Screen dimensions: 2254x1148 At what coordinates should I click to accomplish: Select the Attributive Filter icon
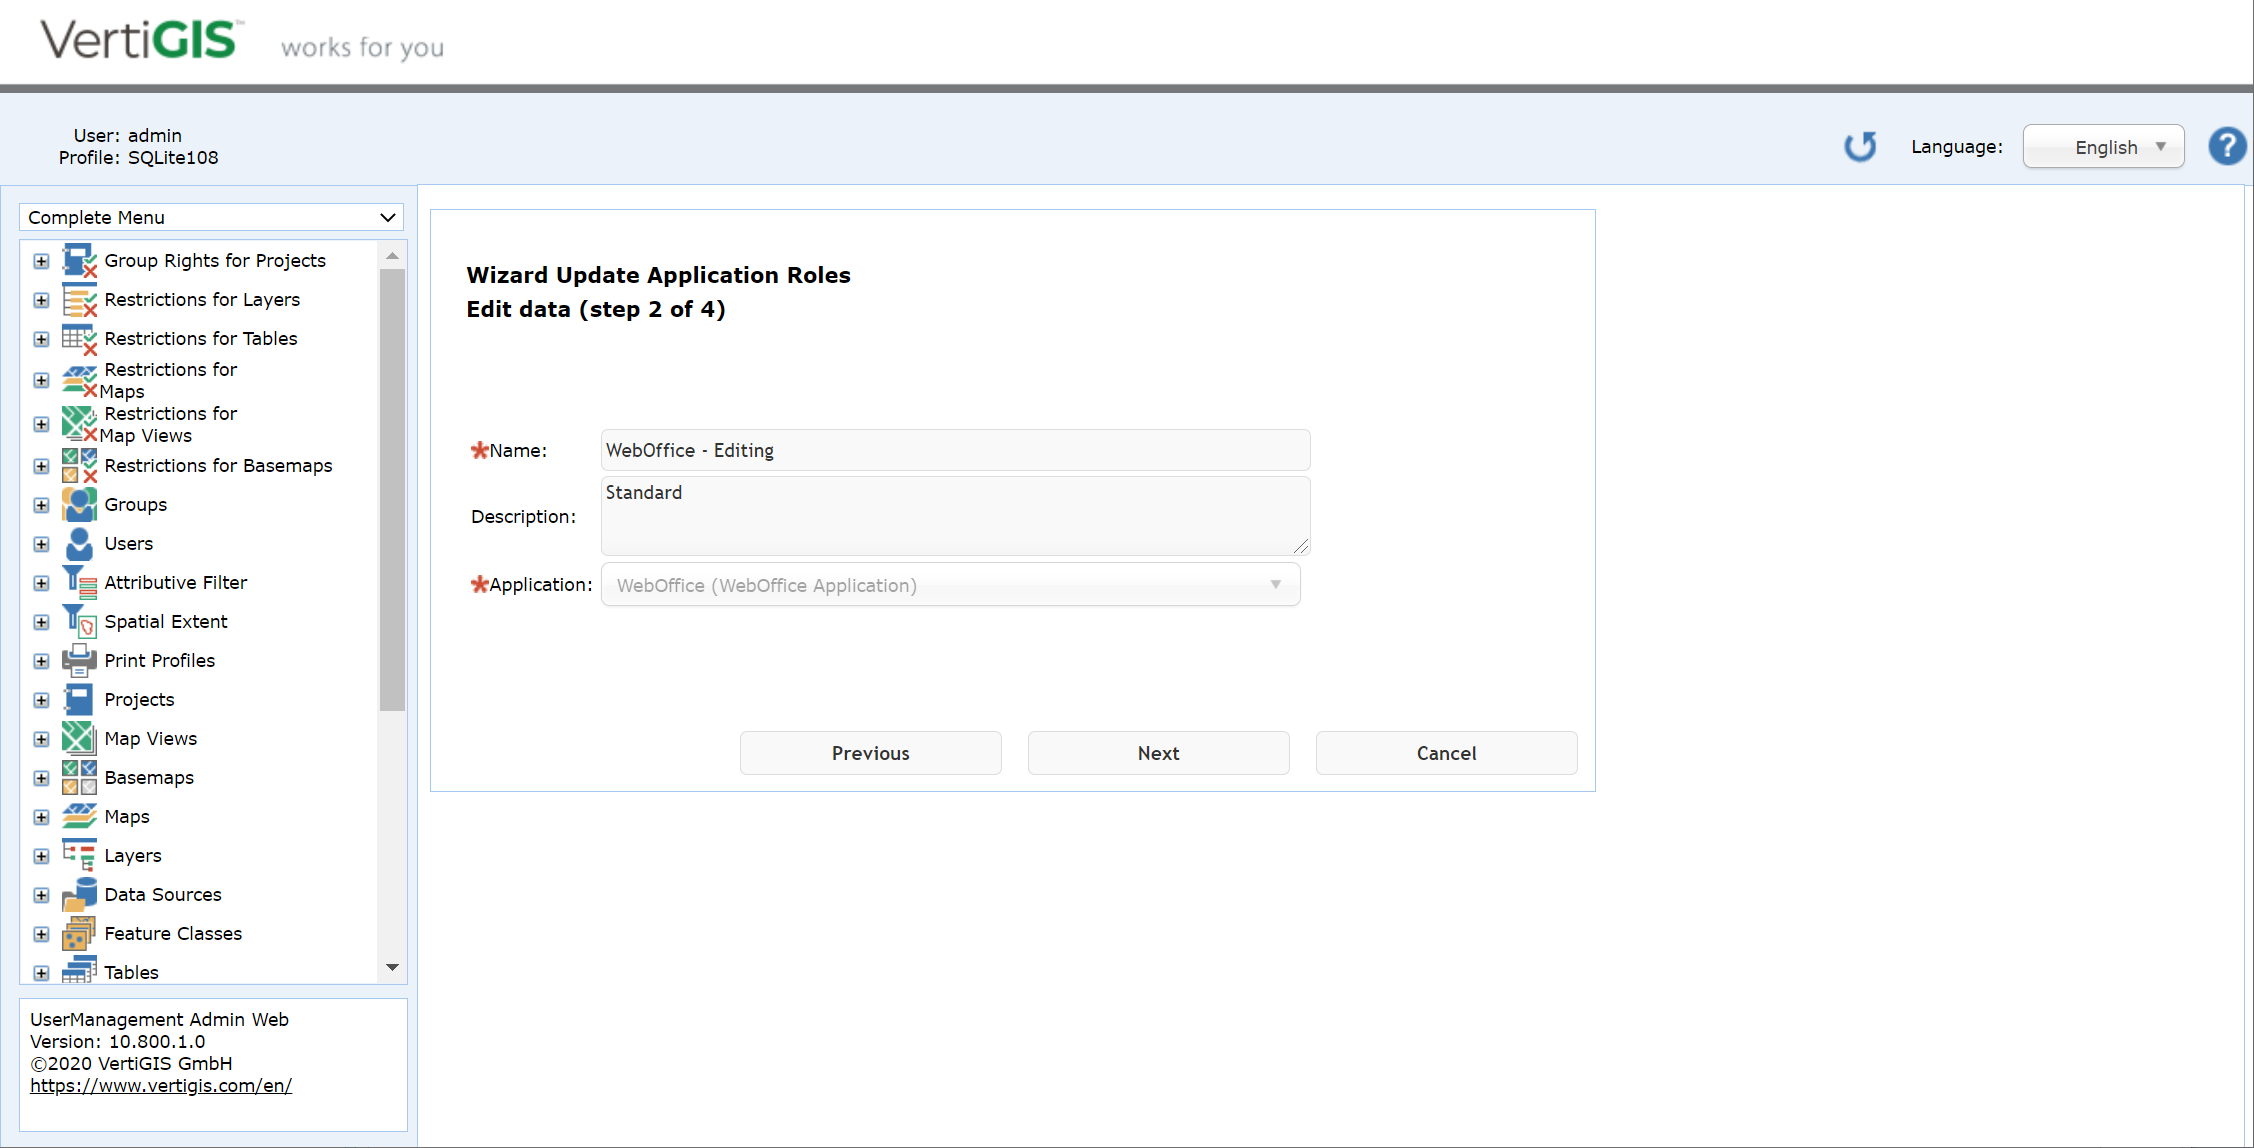point(79,581)
